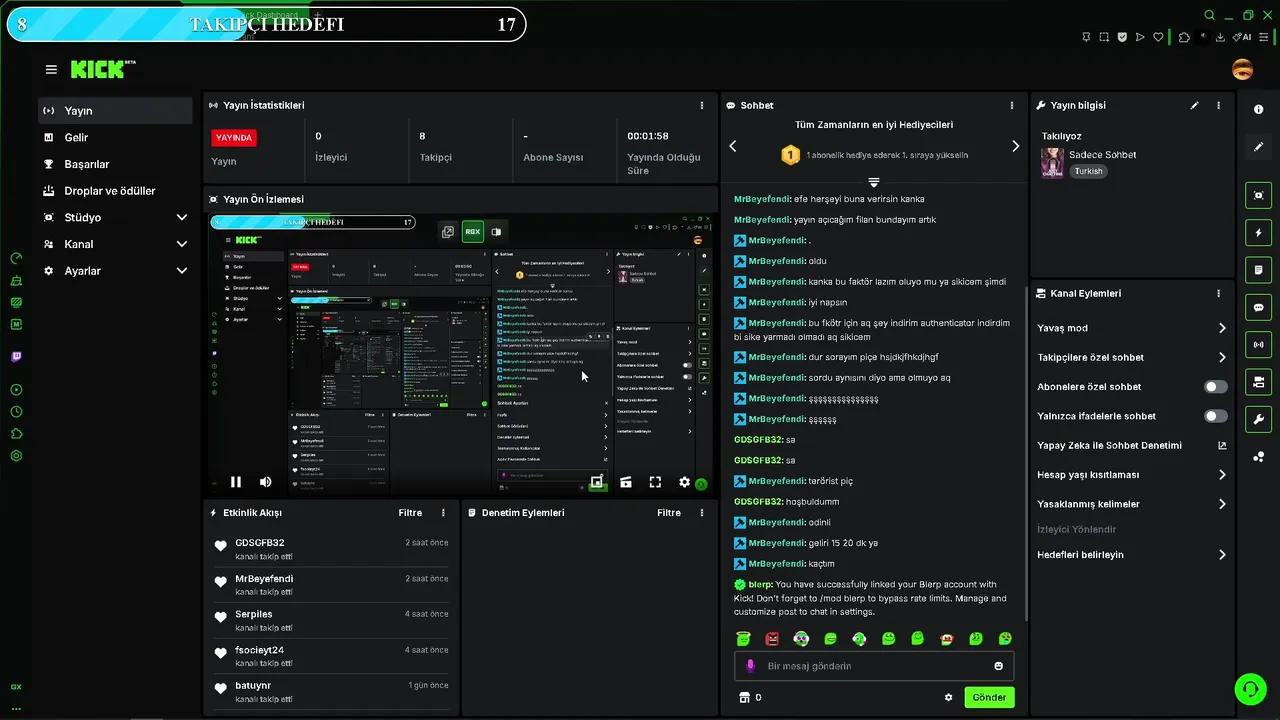The image size is (1280, 720).
Task: Open Takipçilere özel sohbet options
Action: [1132, 357]
